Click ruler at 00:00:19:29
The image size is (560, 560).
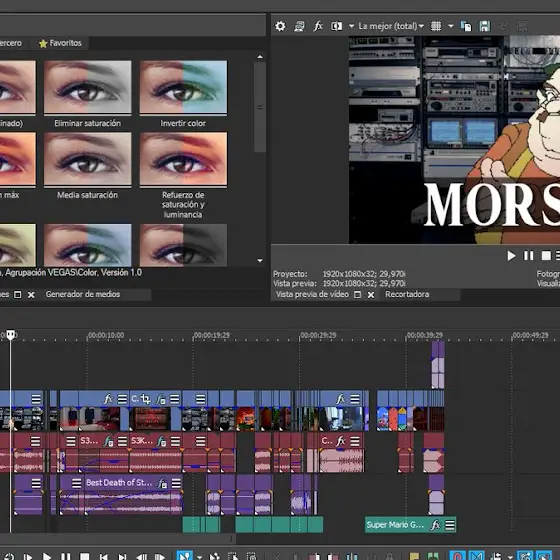[212, 335]
